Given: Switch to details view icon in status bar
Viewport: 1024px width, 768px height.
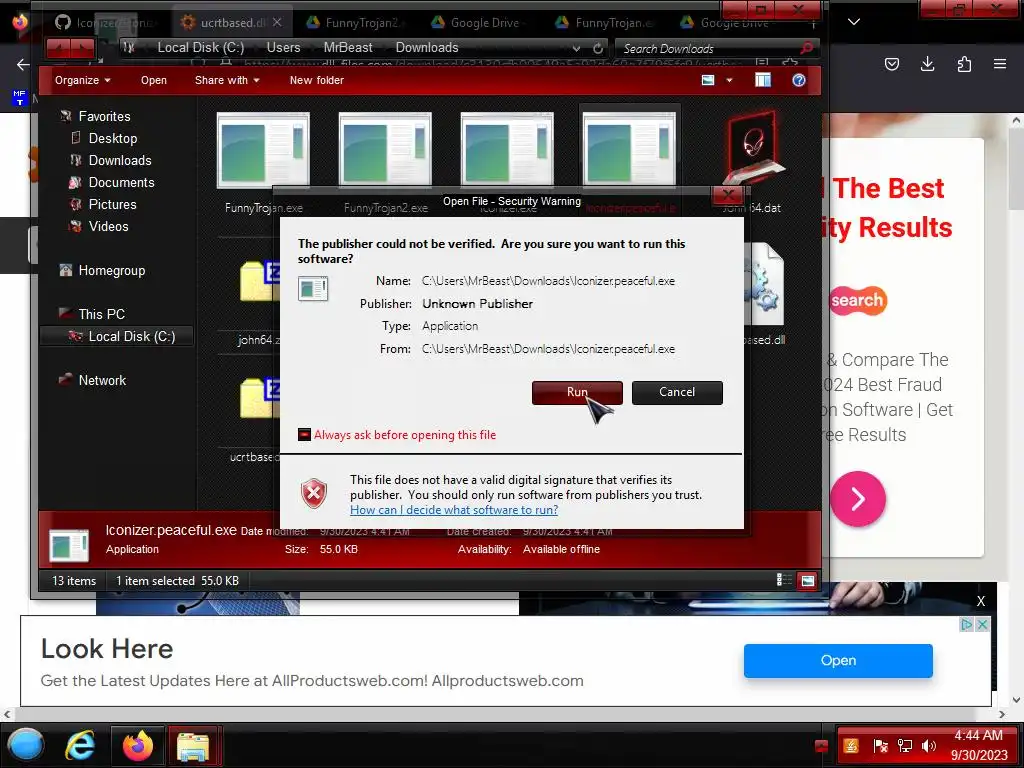Looking at the screenshot, I should click(x=784, y=580).
